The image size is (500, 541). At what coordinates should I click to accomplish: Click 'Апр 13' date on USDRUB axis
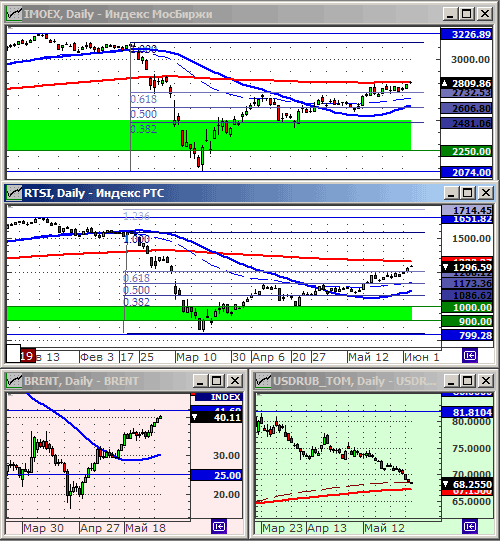point(327,528)
